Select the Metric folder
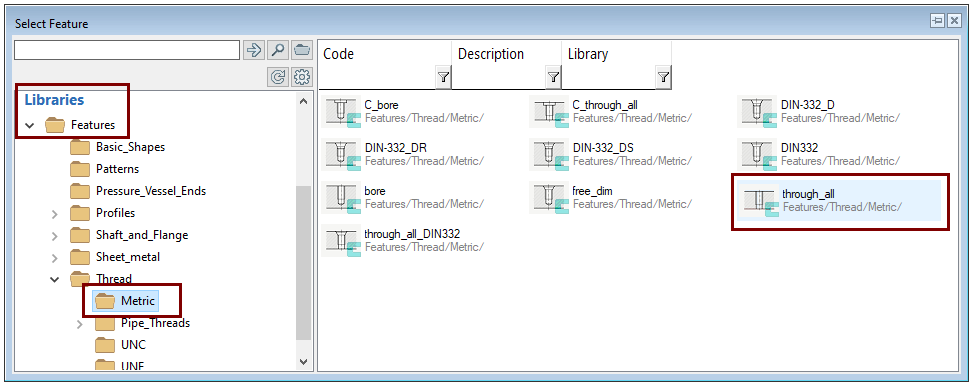This screenshot has width=973, height=385. tap(125, 301)
